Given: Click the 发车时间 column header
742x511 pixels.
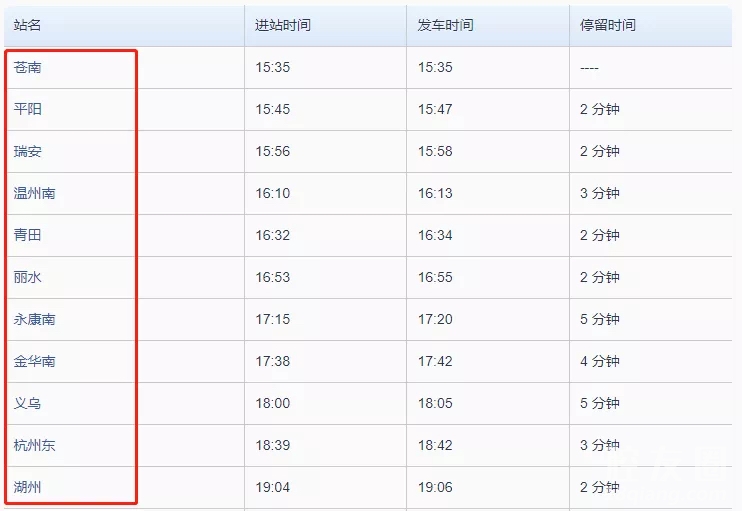Looking at the screenshot, I should coord(446,25).
